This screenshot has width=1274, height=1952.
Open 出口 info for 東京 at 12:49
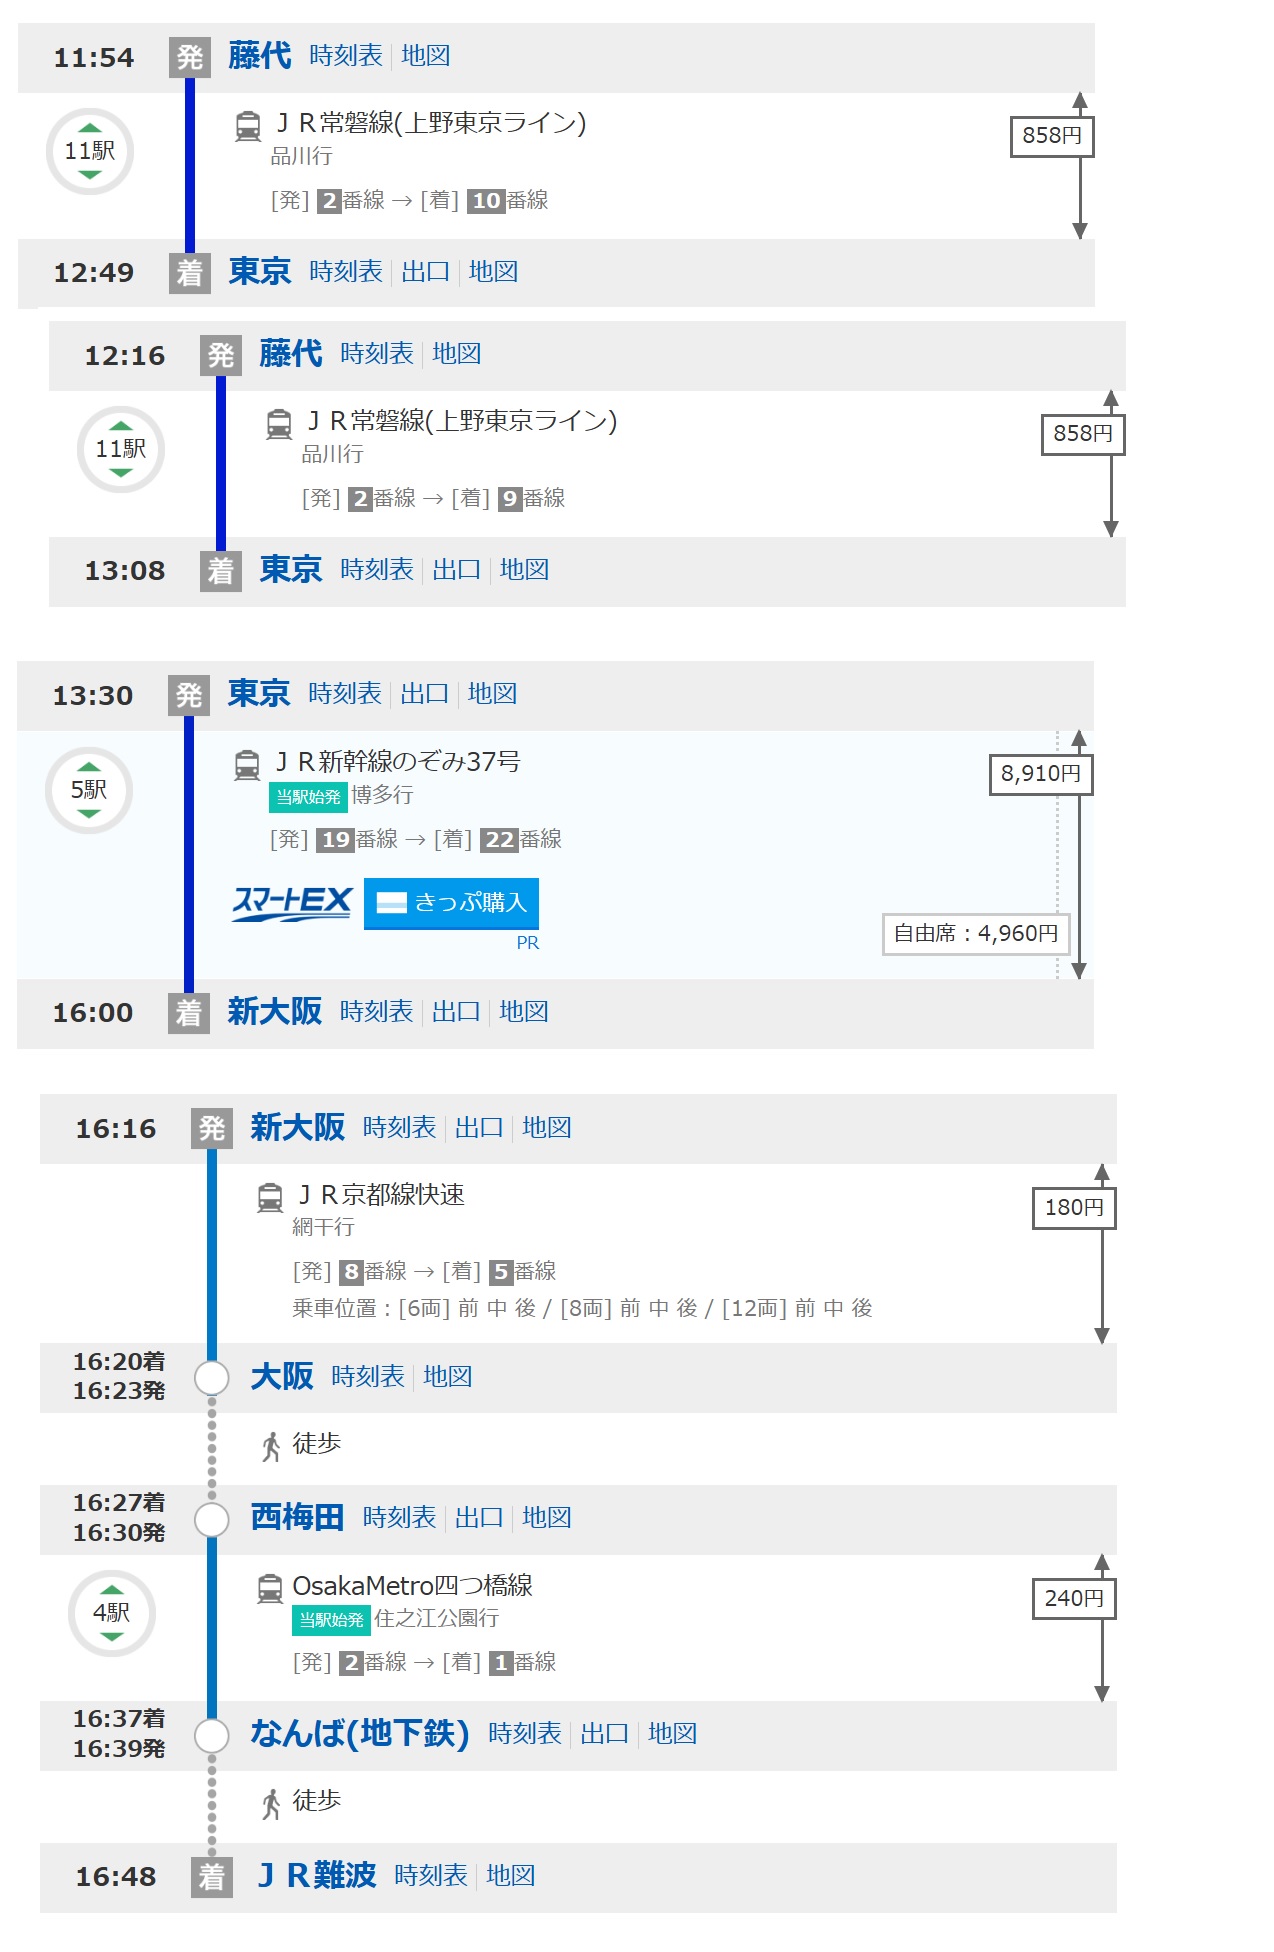(425, 272)
